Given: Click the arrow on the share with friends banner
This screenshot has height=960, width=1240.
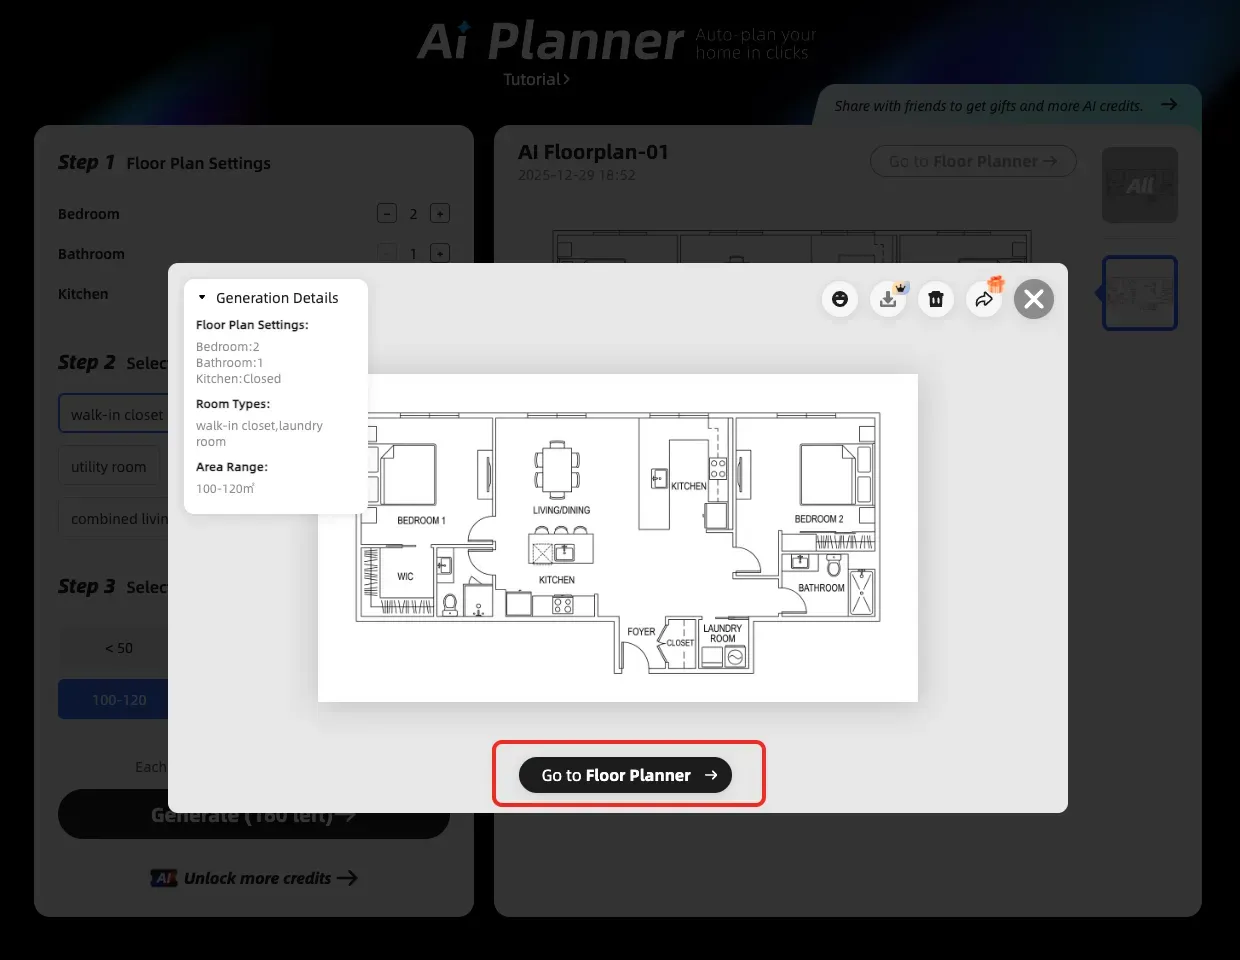Looking at the screenshot, I should (1168, 105).
